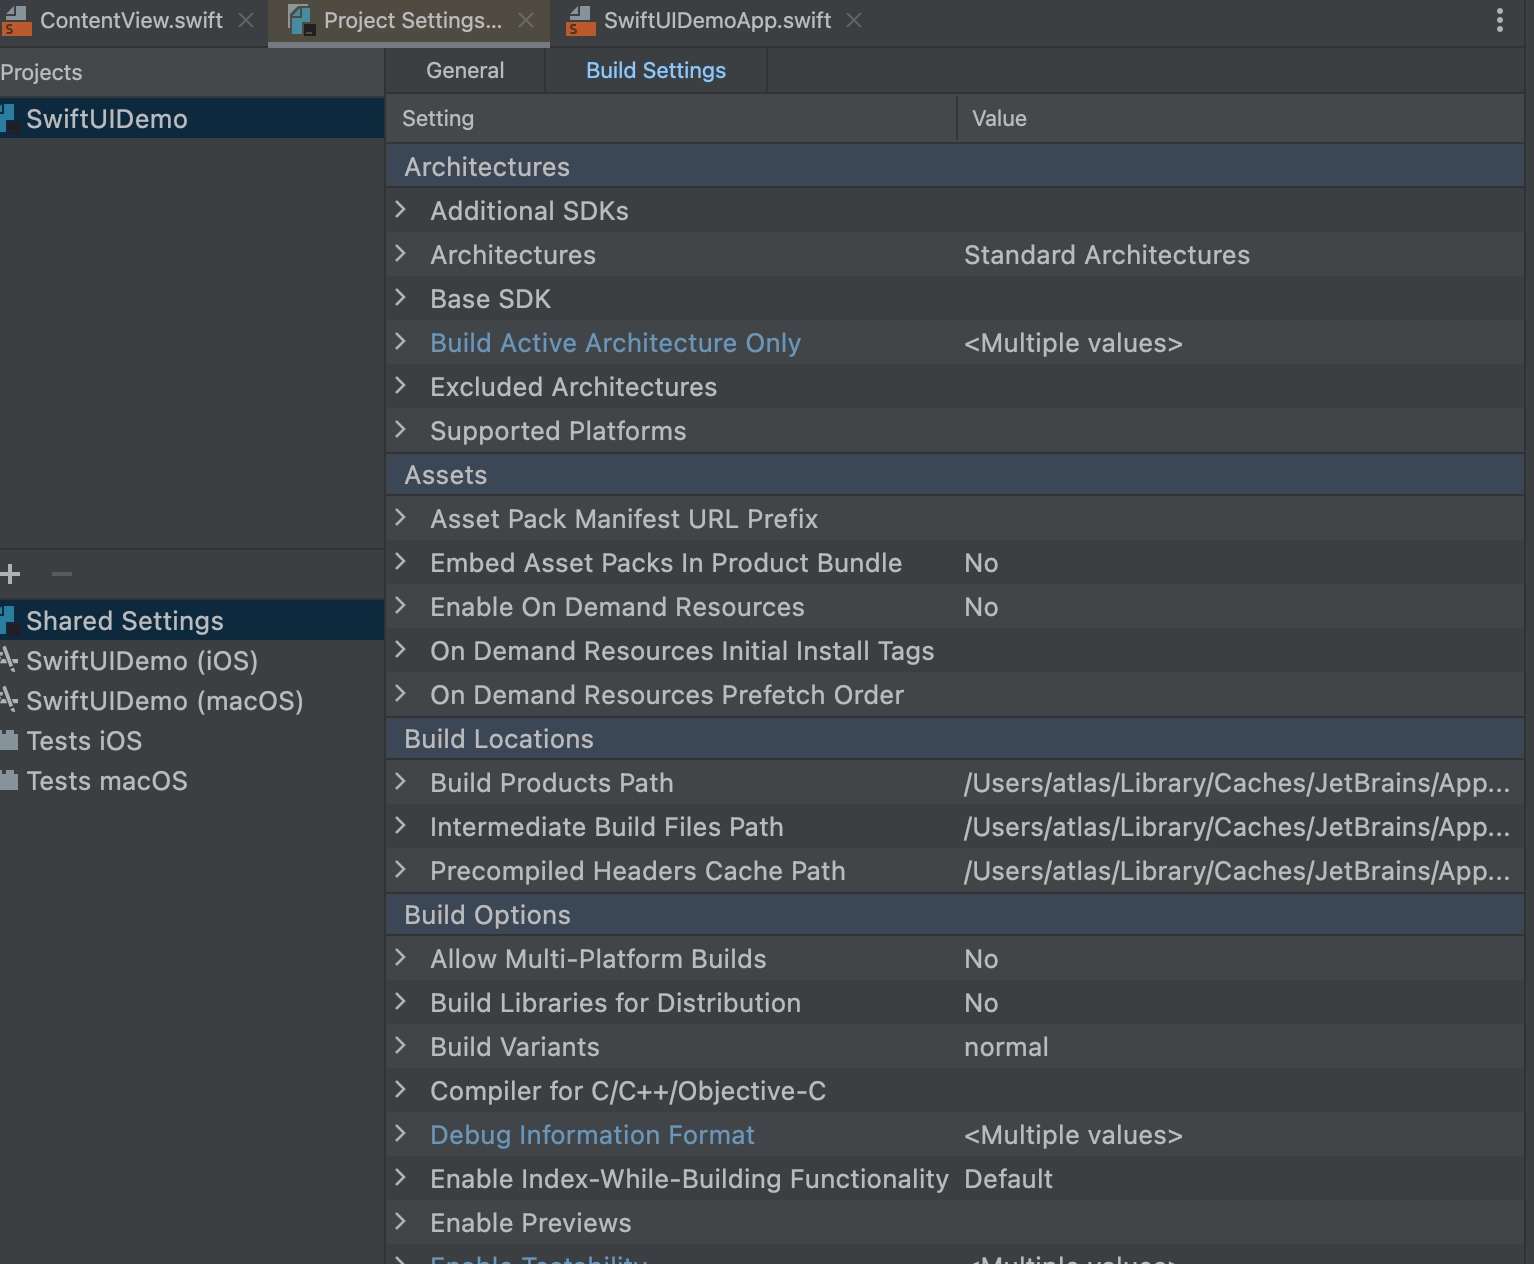Open the ContentView.swift editor tab
1534x1264 pixels.
[130, 21]
